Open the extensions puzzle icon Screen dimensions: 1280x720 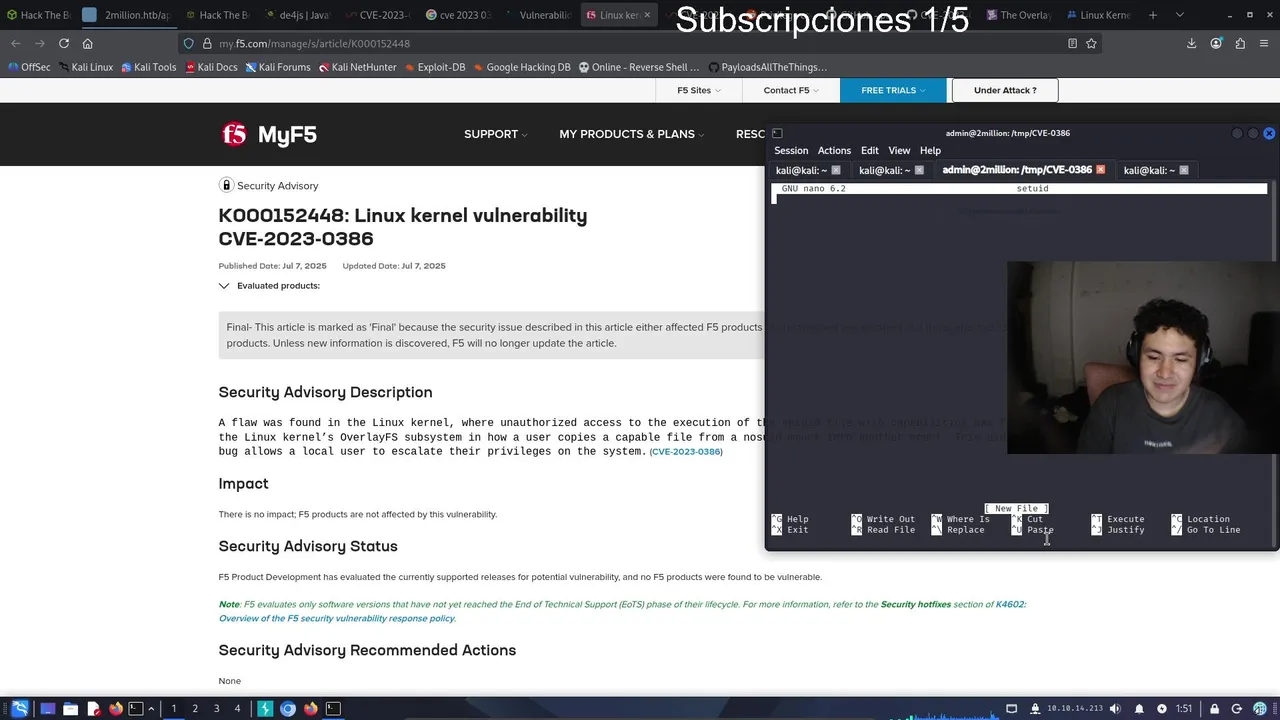[1240, 43]
